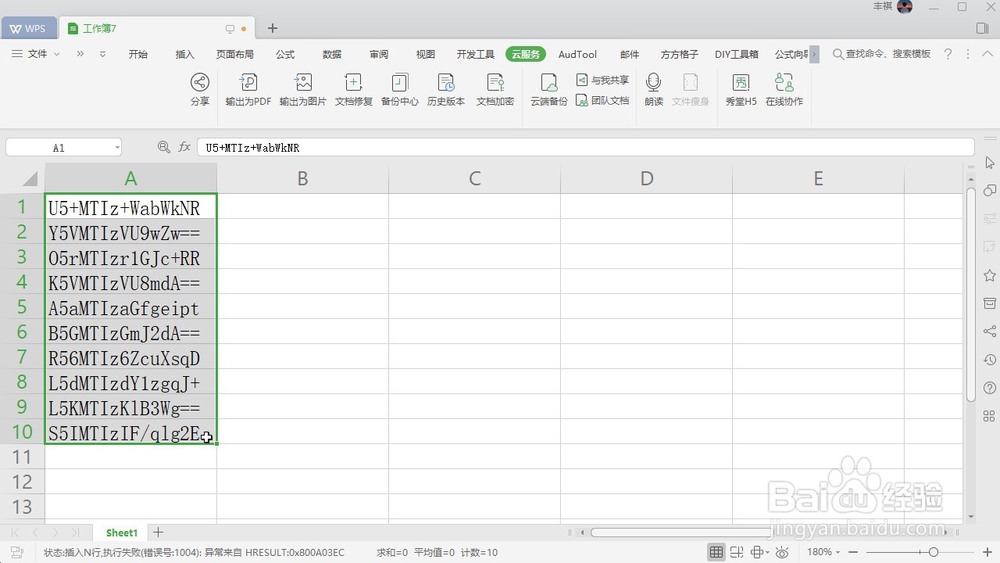
Task: Open the 数据 ribbon tab
Action: (x=332, y=54)
